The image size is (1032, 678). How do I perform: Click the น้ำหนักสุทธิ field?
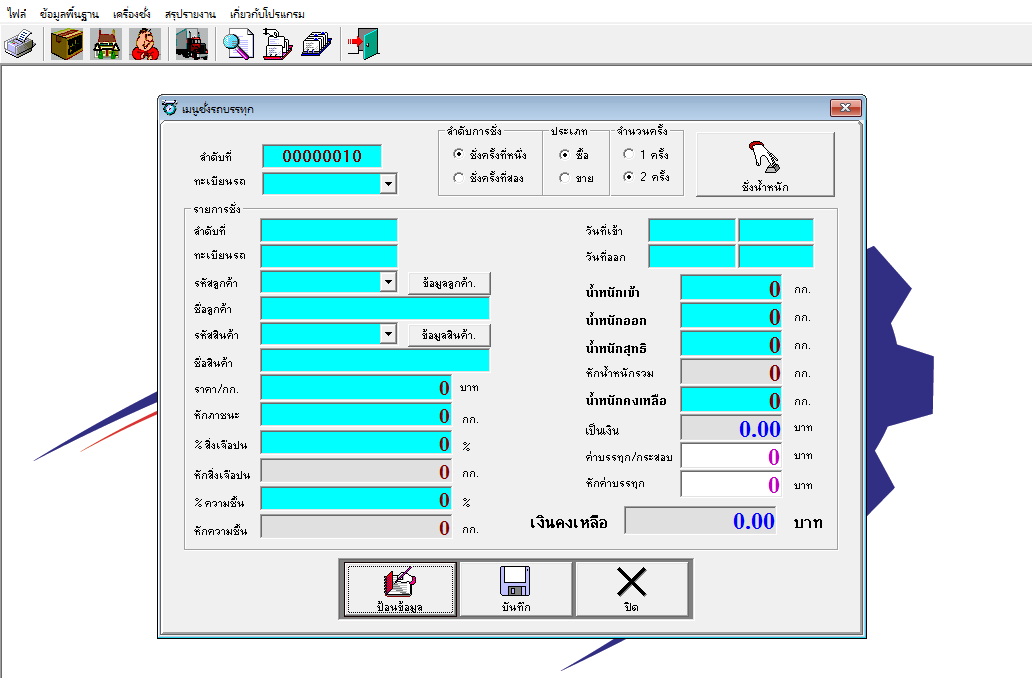[x=731, y=344]
